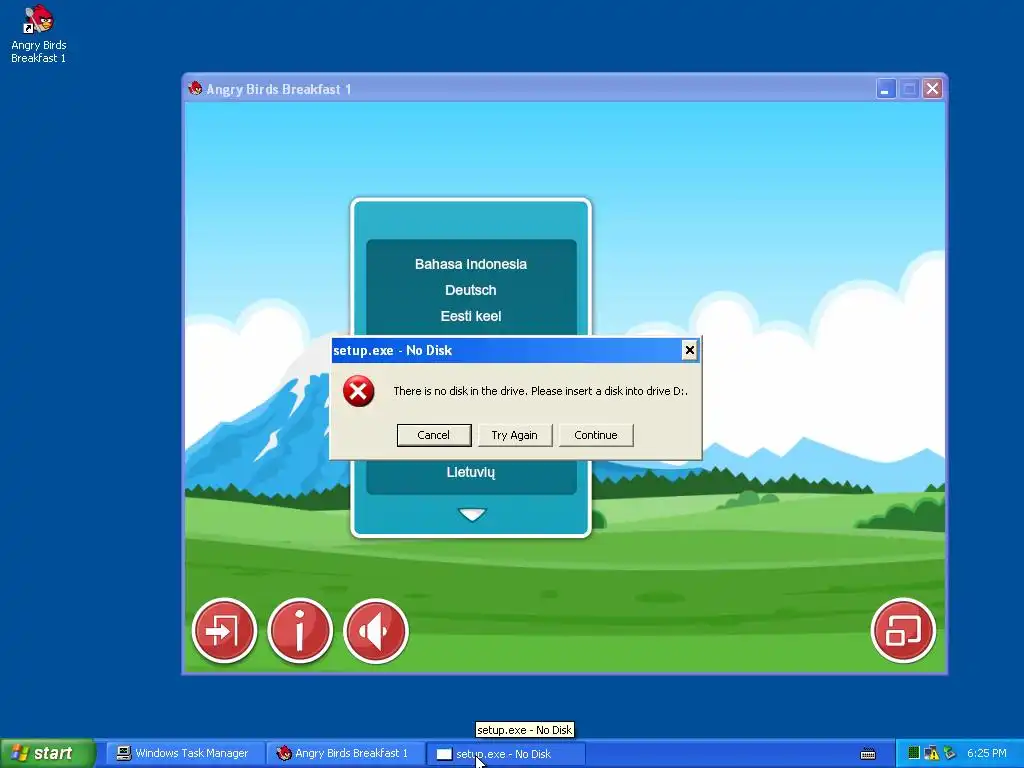Screen dimensions: 1024x768
Task: Switch to Windows Task Manager in the taskbar
Action: tap(184, 754)
